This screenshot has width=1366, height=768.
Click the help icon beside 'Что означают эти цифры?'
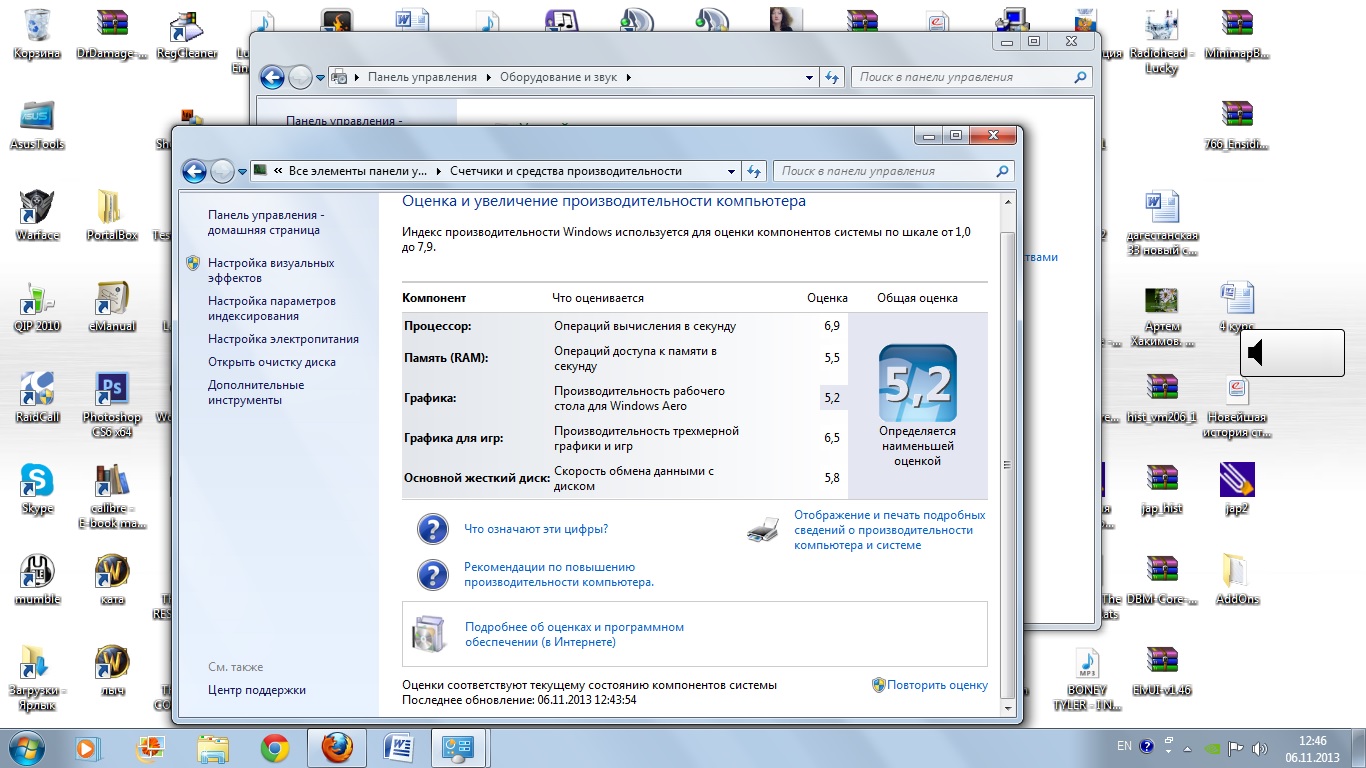pos(432,529)
